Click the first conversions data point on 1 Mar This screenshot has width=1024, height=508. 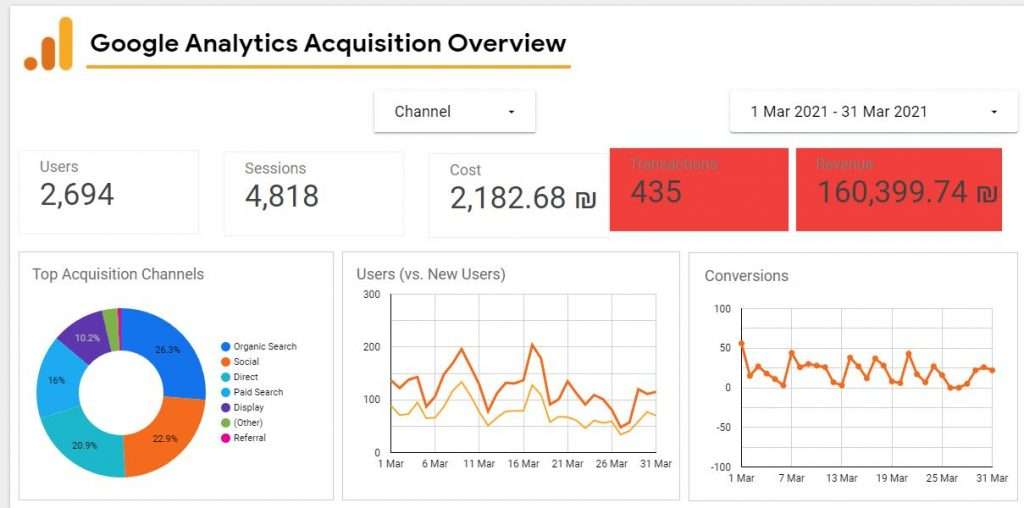point(741,343)
